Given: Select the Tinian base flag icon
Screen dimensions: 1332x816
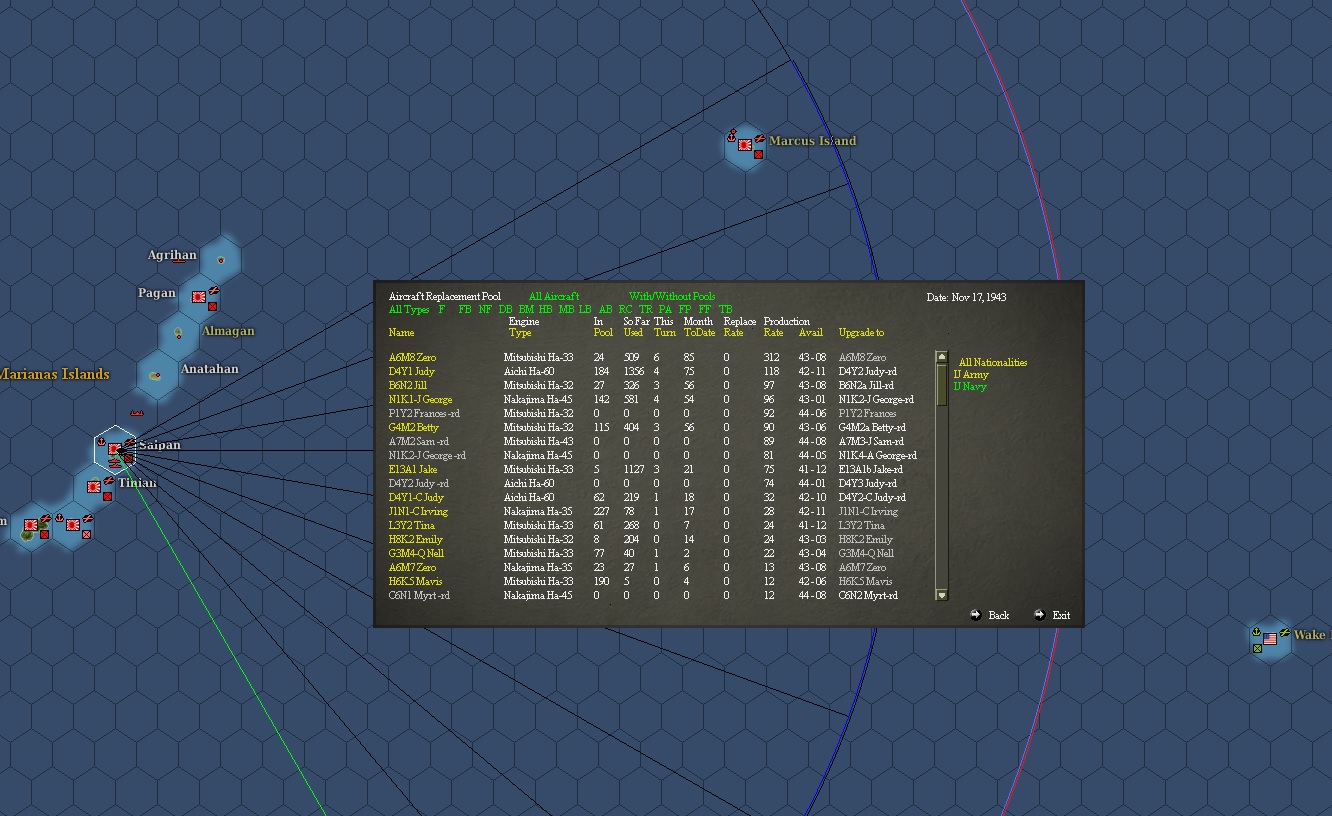Looking at the screenshot, I should 94,487.
